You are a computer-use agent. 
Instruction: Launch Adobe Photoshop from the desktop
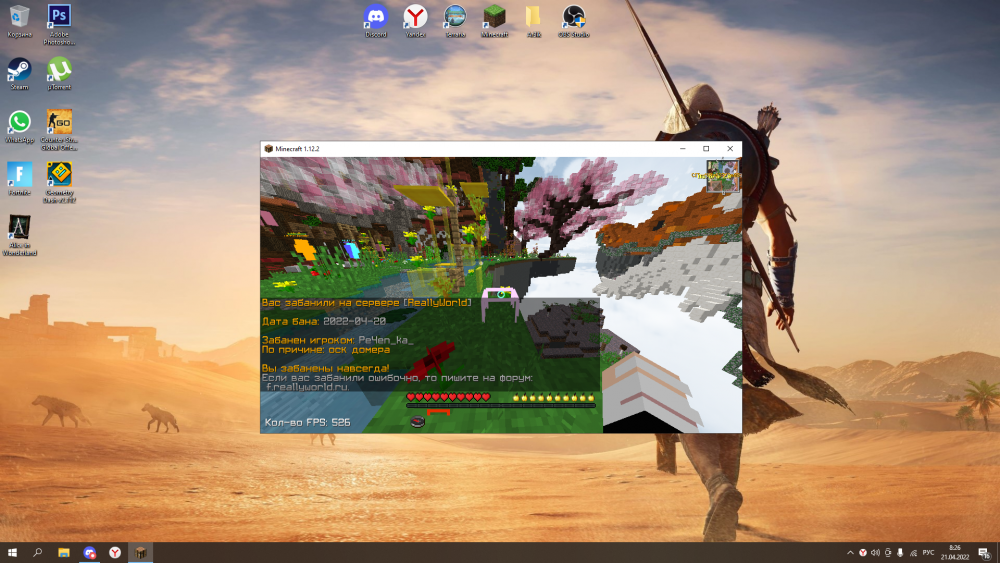coord(59,25)
